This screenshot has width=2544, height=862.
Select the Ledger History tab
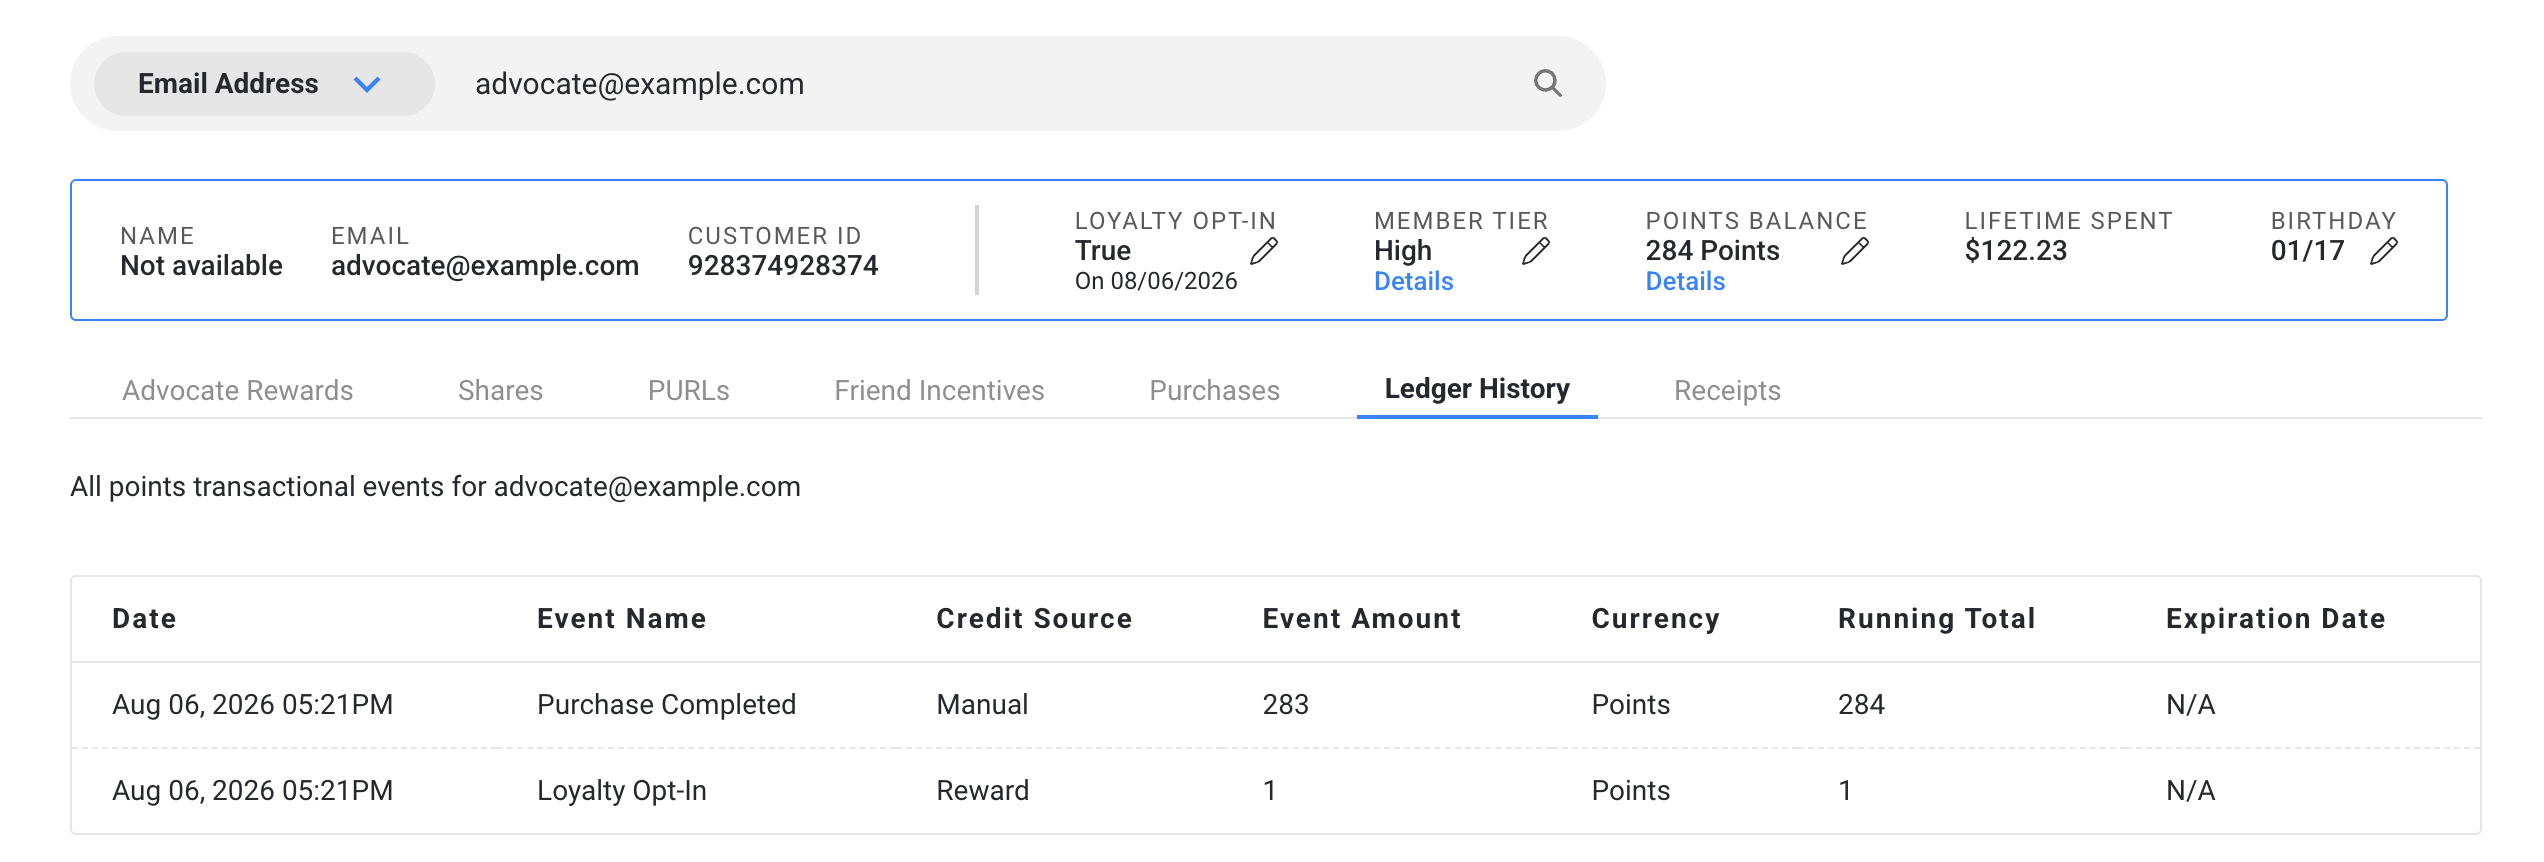tap(1477, 389)
